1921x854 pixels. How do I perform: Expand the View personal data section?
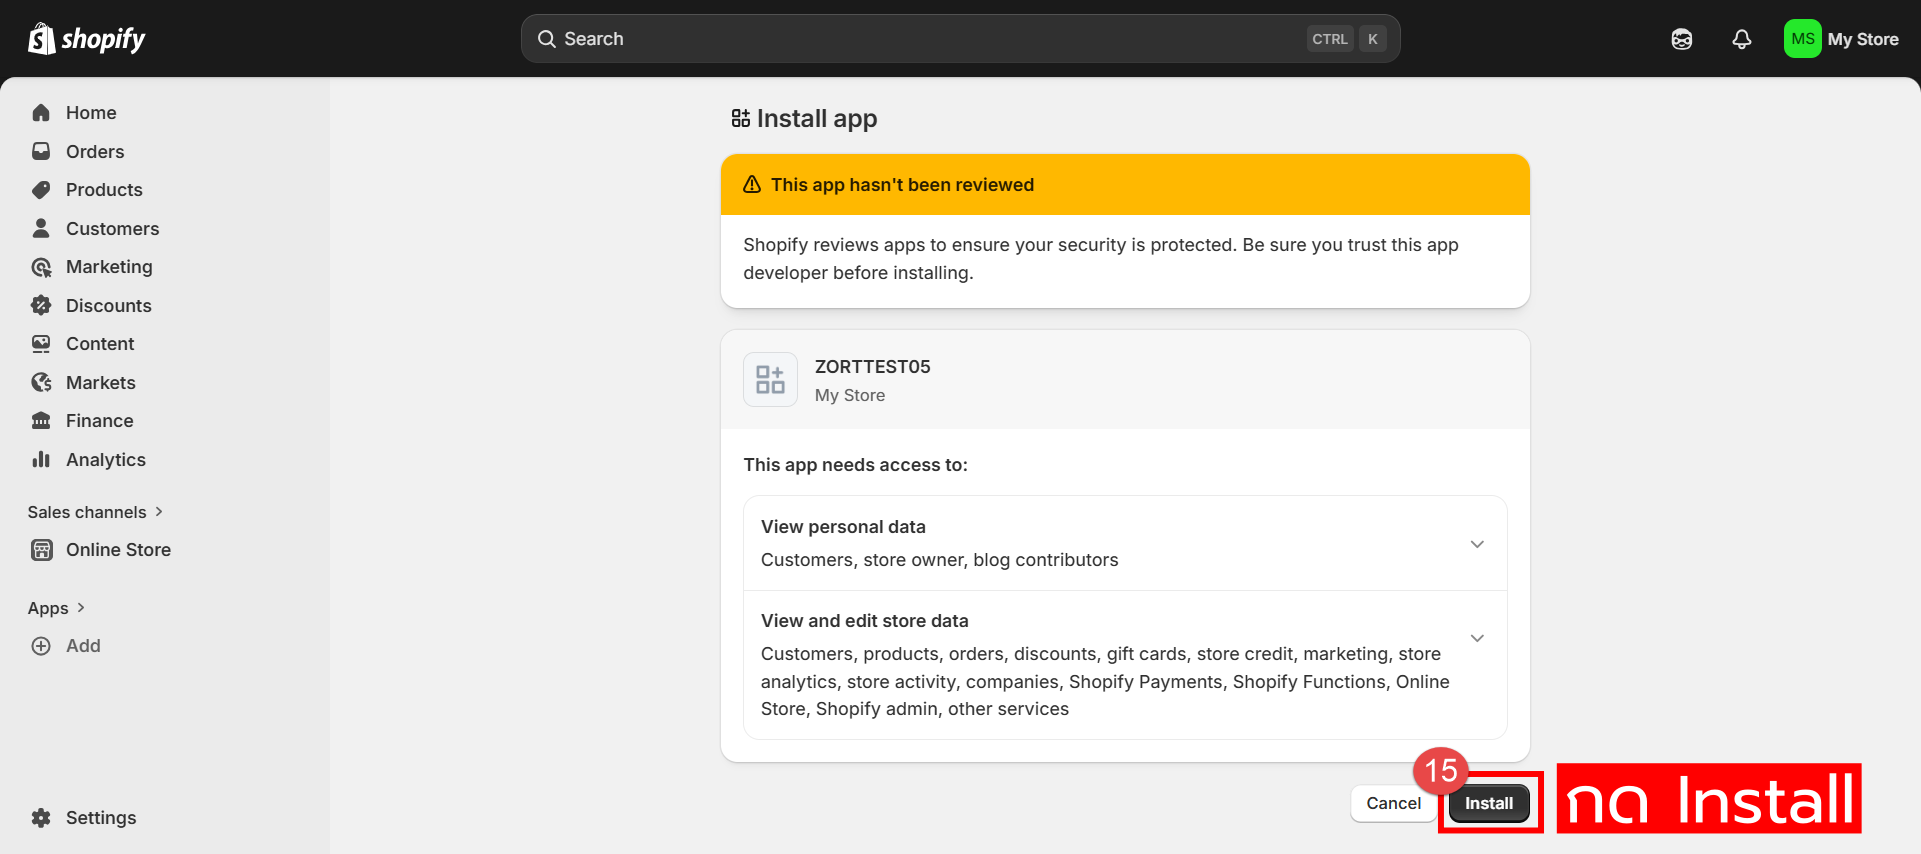click(x=1476, y=544)
